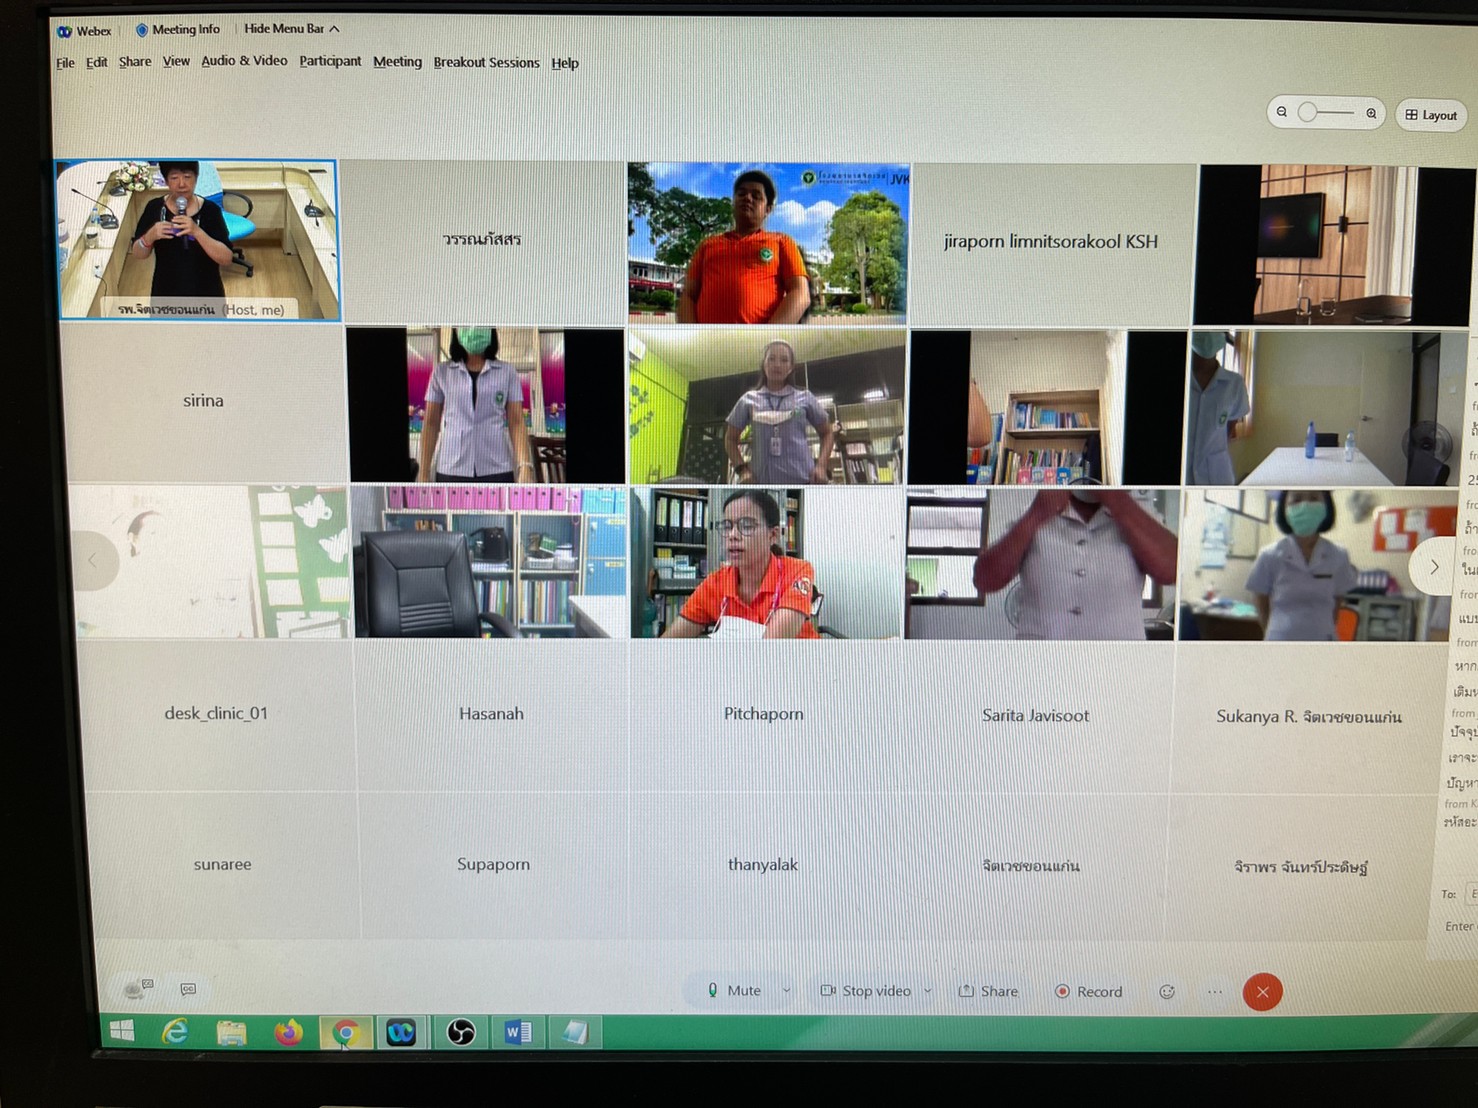The image size is (1478, 1108).
Task: Open audio options arrow beside Mute
Action: pyautogui.click(x=787, y=990)
